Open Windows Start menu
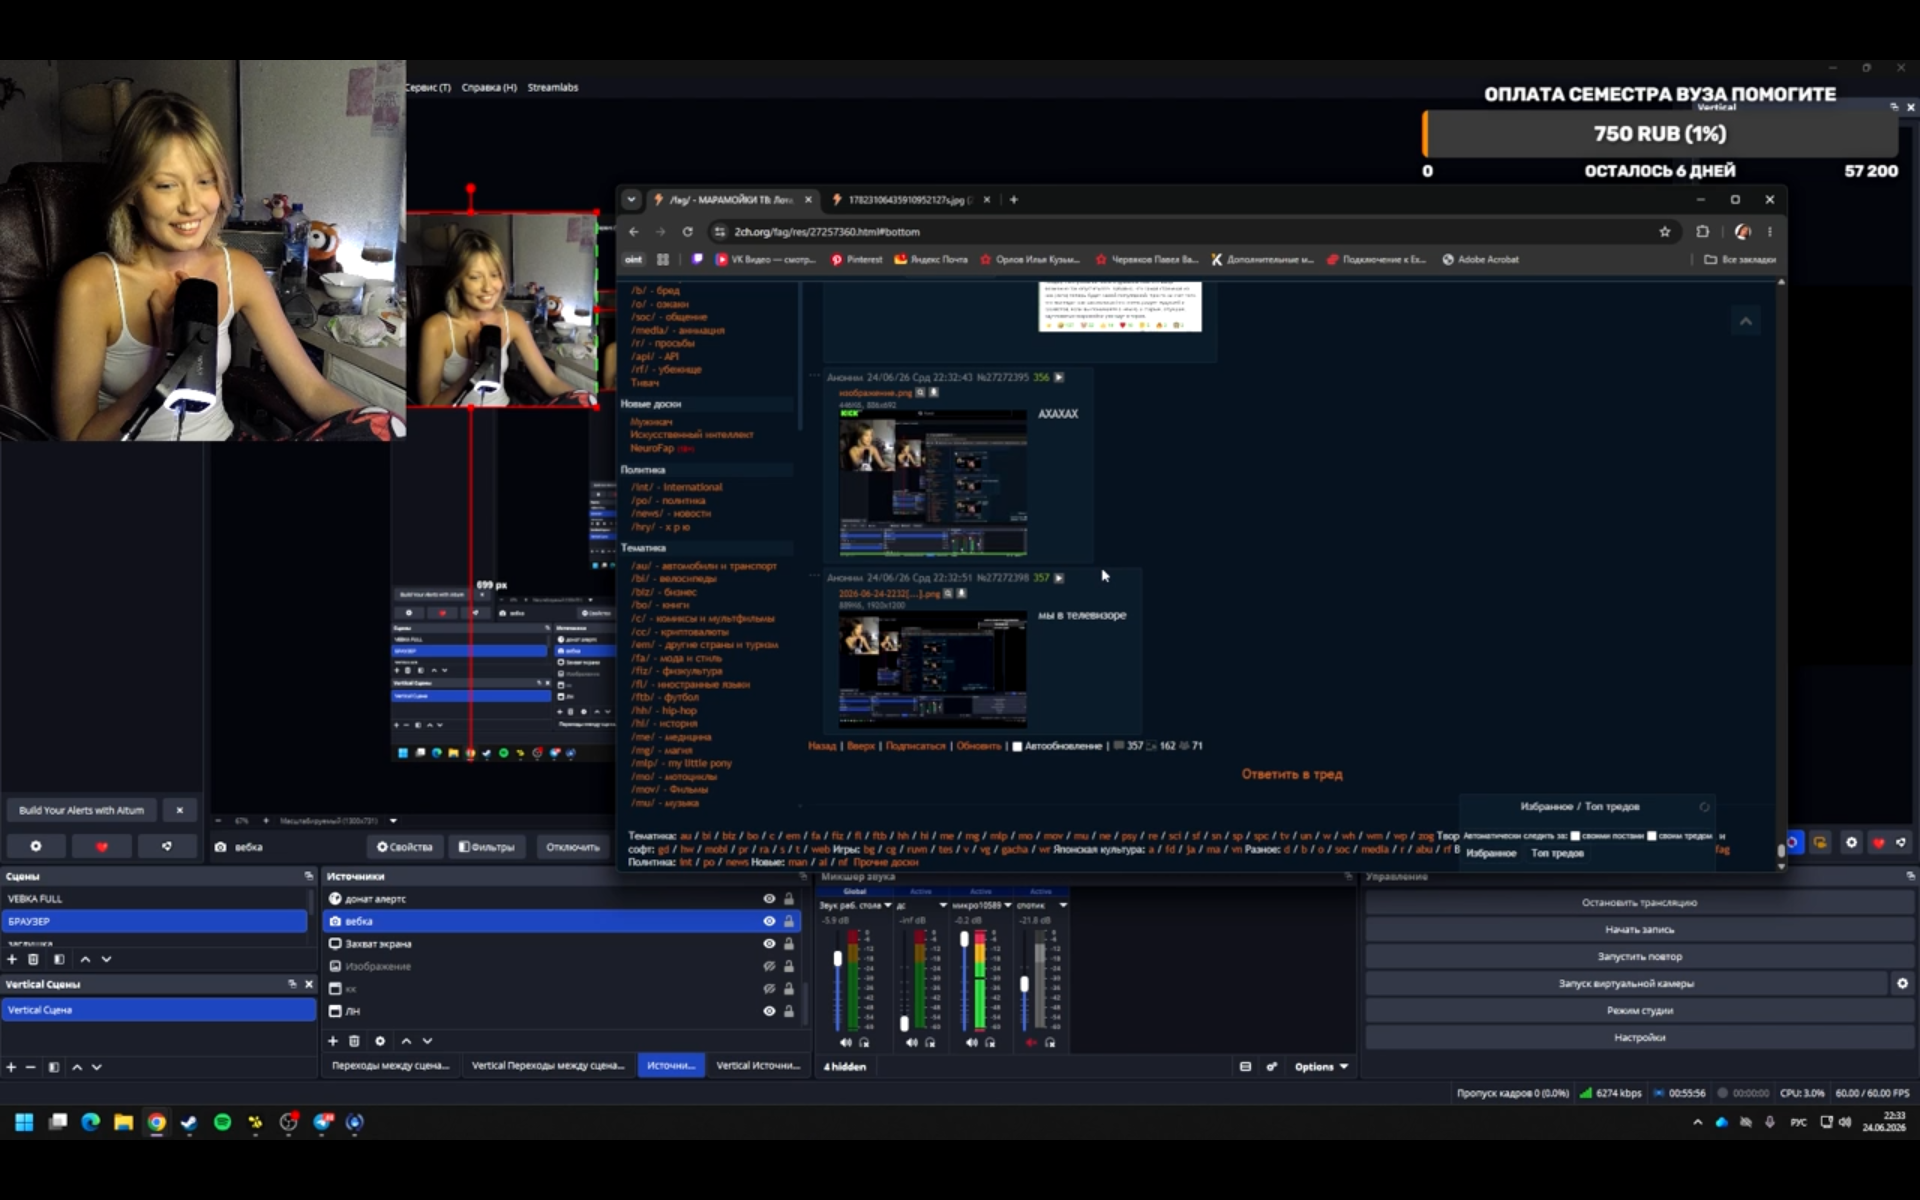Image resolution: width=1920 pixels, height=1200 pixels. [x=24, y=1122]
